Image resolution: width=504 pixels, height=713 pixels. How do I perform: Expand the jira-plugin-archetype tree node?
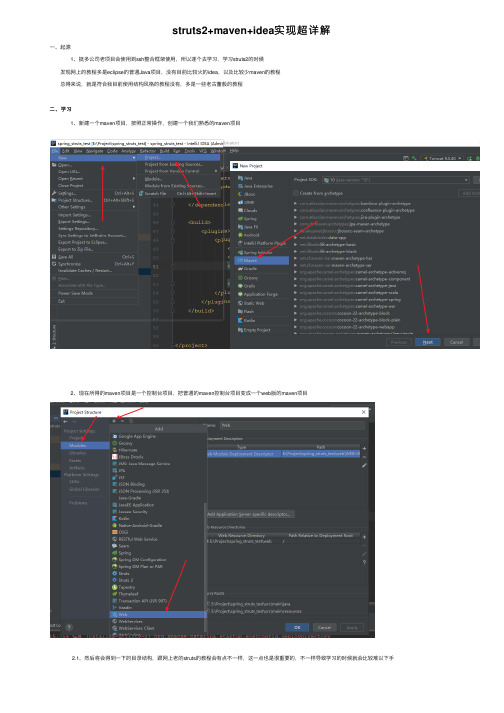[x=295, y=217]
